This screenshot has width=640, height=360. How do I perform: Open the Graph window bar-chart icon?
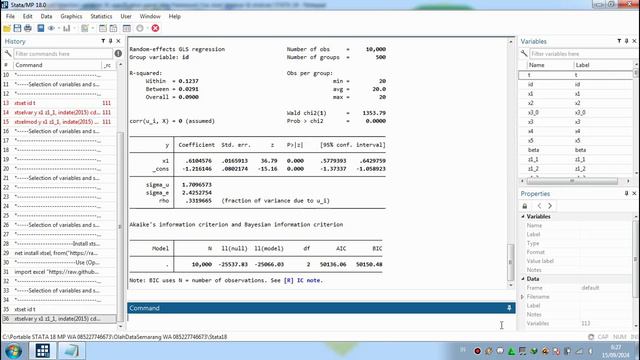pyautogui.click(x=67, y=28)
